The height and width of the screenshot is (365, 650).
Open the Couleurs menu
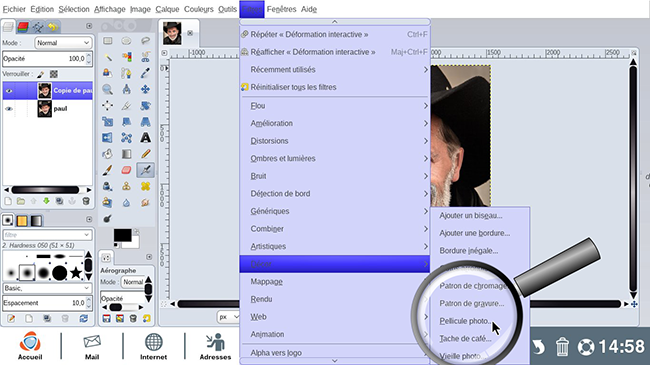(x=199, y=9)
